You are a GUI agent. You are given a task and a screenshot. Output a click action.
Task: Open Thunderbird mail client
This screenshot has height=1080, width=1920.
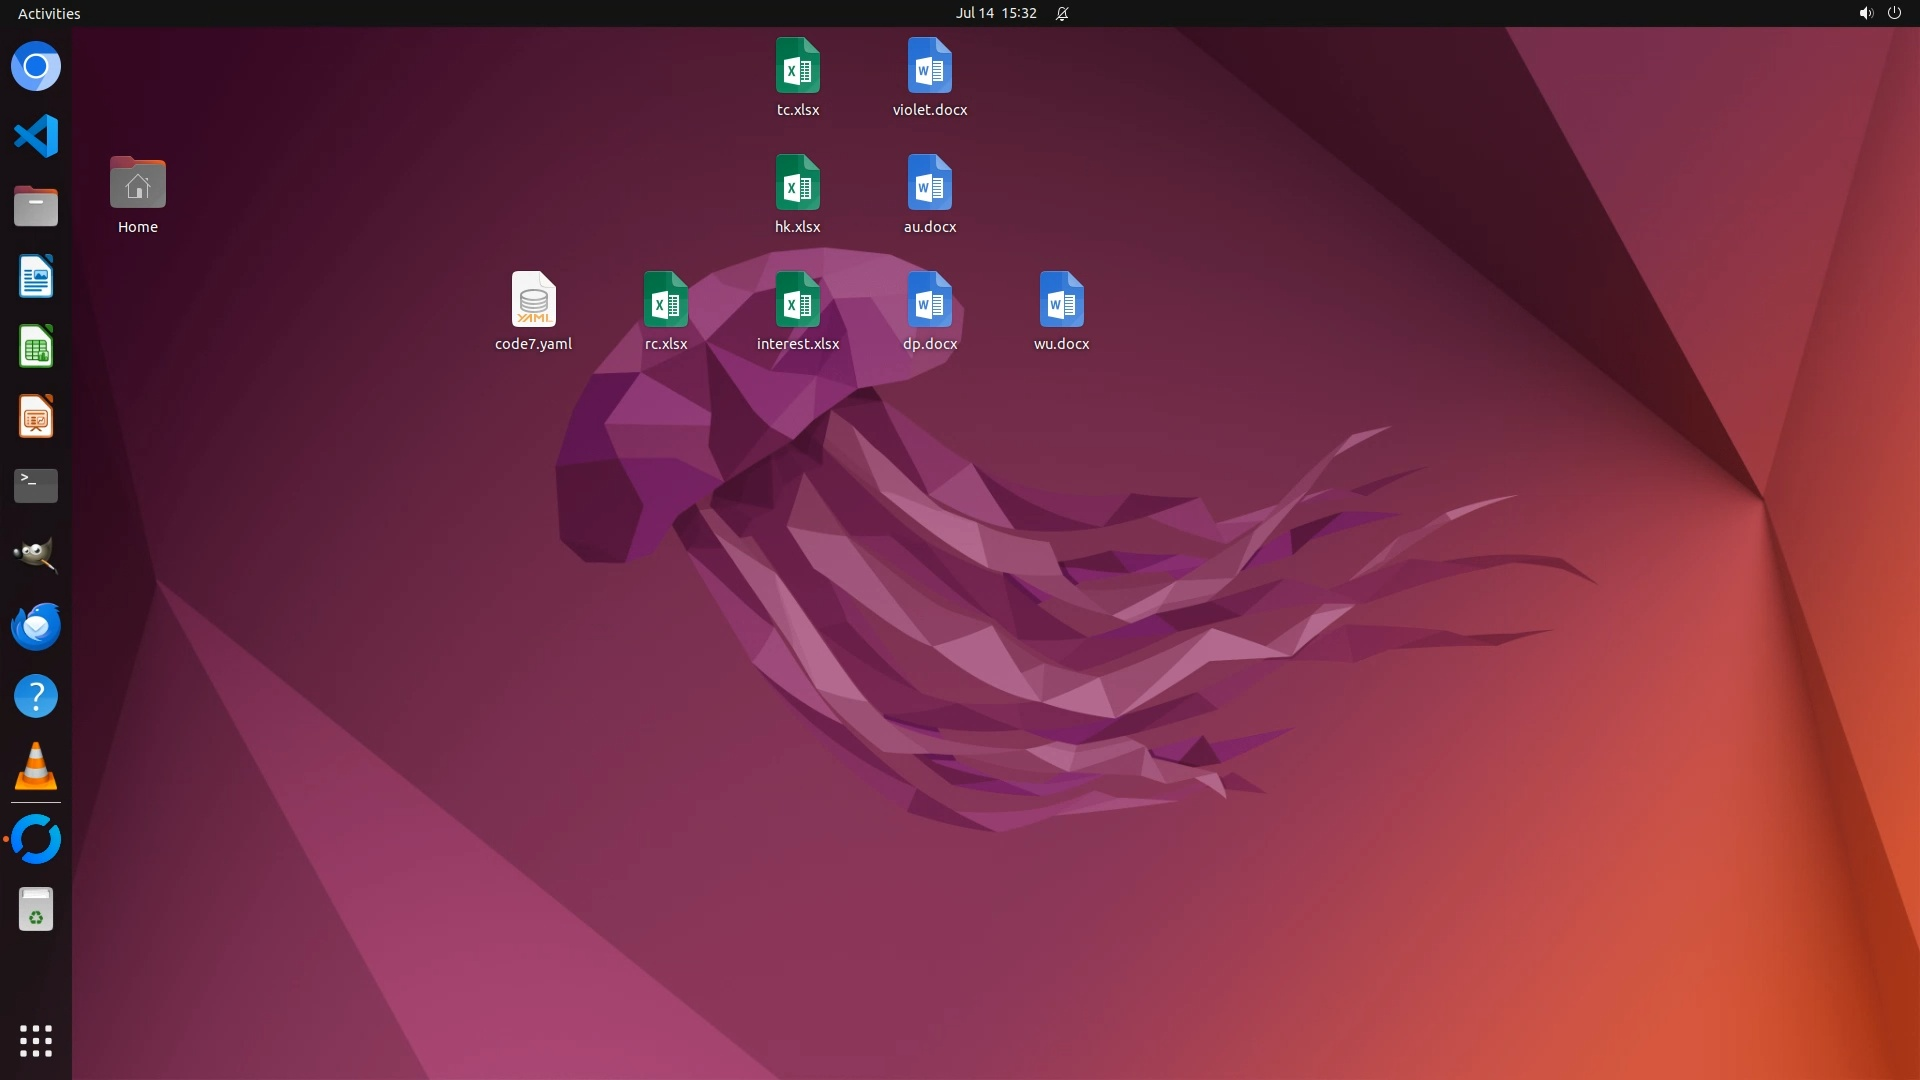click(36, 627)
